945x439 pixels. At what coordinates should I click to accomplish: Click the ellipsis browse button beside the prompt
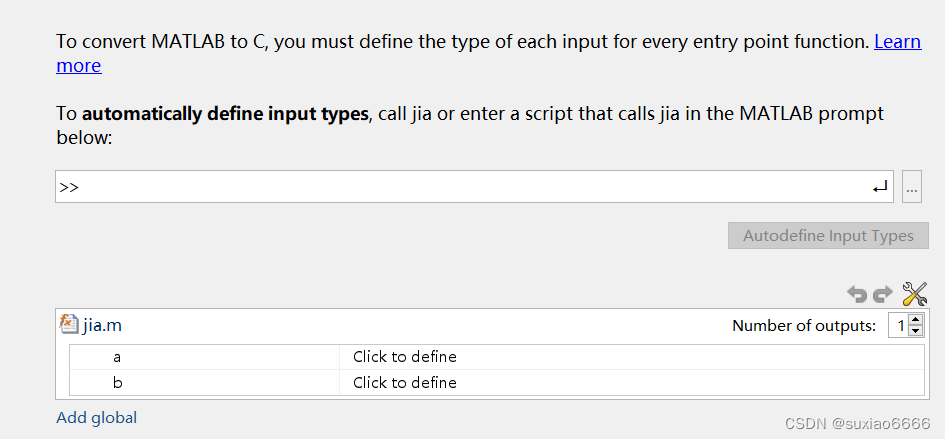point(911,187)
